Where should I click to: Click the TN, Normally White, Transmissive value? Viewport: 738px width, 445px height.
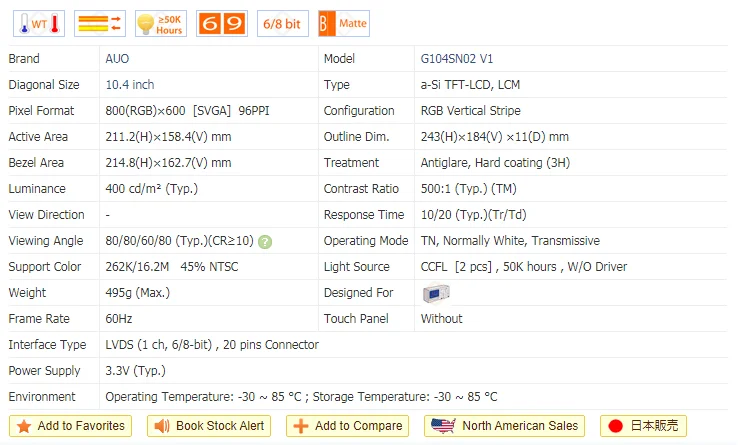point(510,241)
